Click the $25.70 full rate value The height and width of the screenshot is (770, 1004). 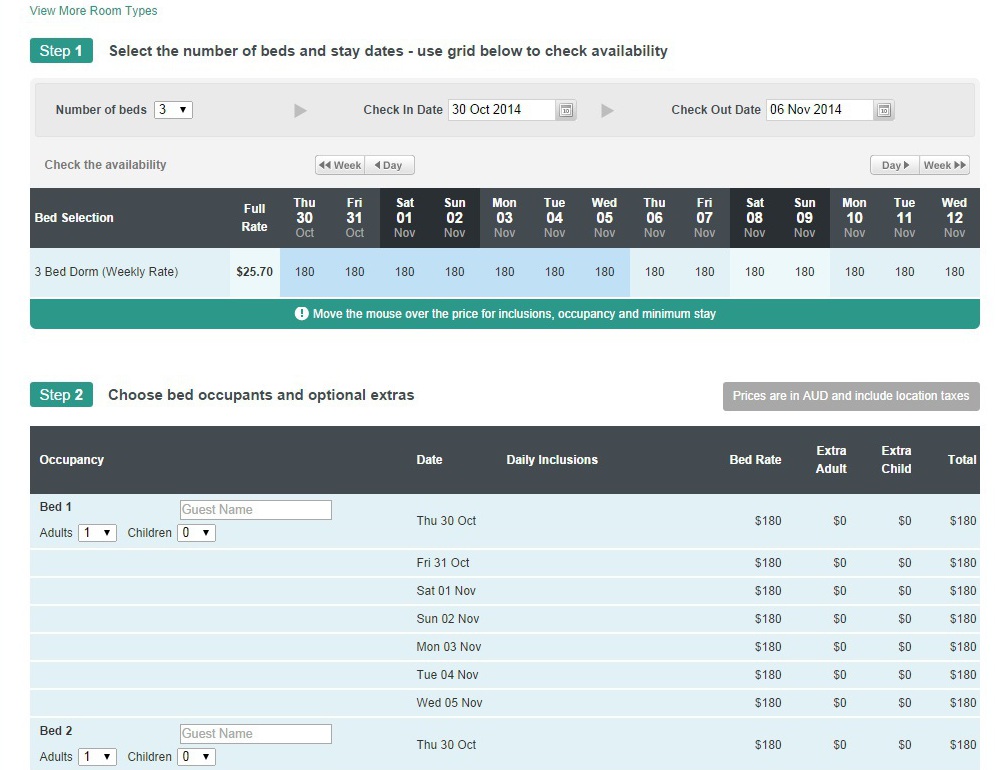254,272
